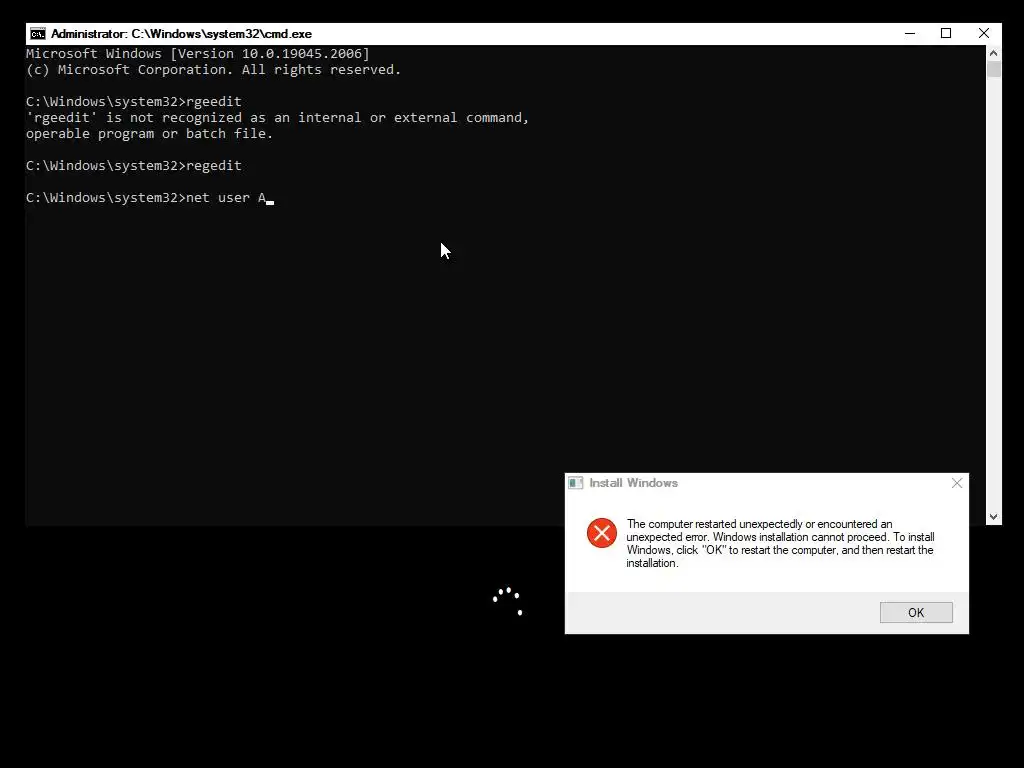
Task: Click the Install Windows title icon
Action: [575, 483]
